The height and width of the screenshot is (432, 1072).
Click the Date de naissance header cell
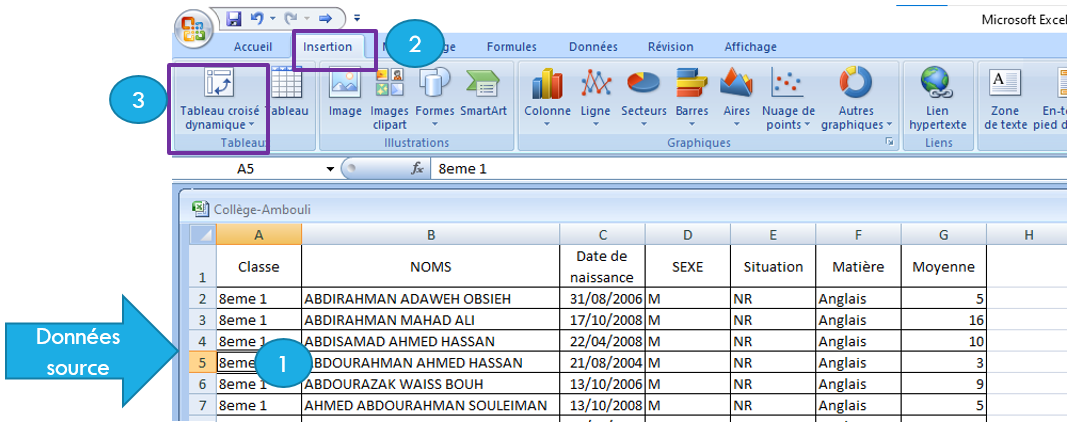[x=602, y=267]
